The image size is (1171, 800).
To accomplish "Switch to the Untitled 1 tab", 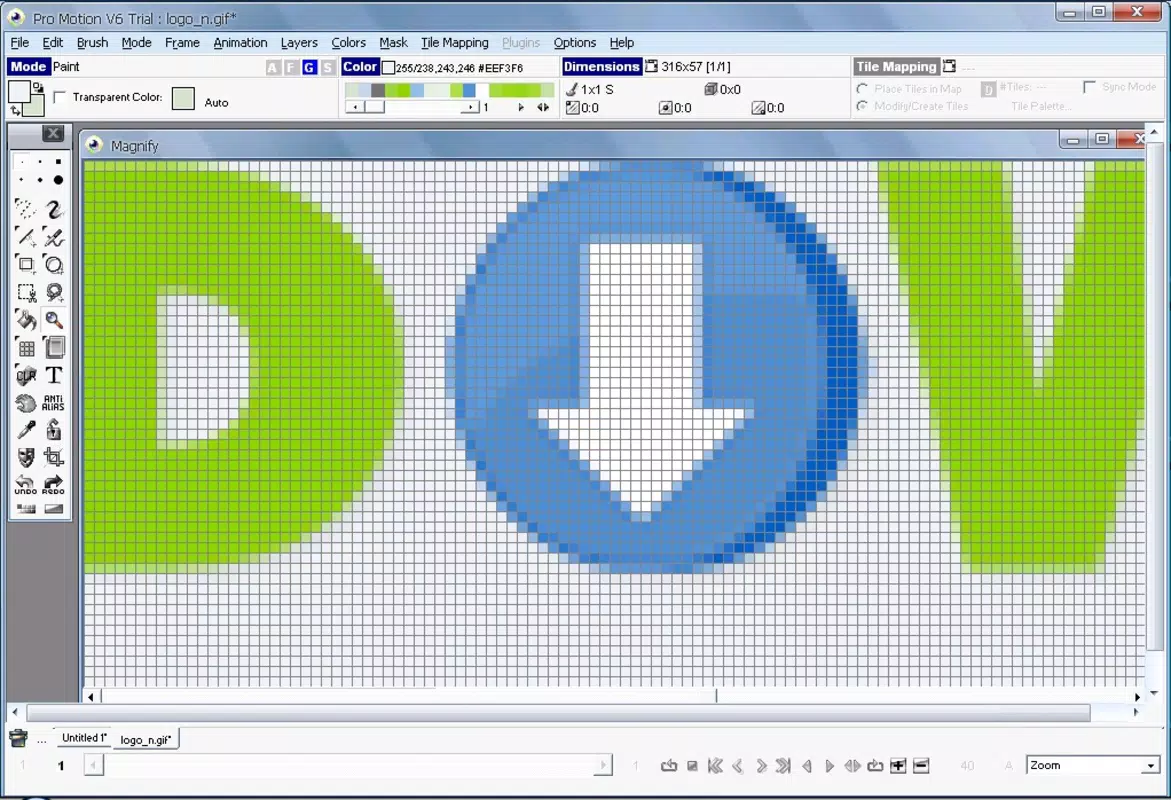I will pos(84,738).
